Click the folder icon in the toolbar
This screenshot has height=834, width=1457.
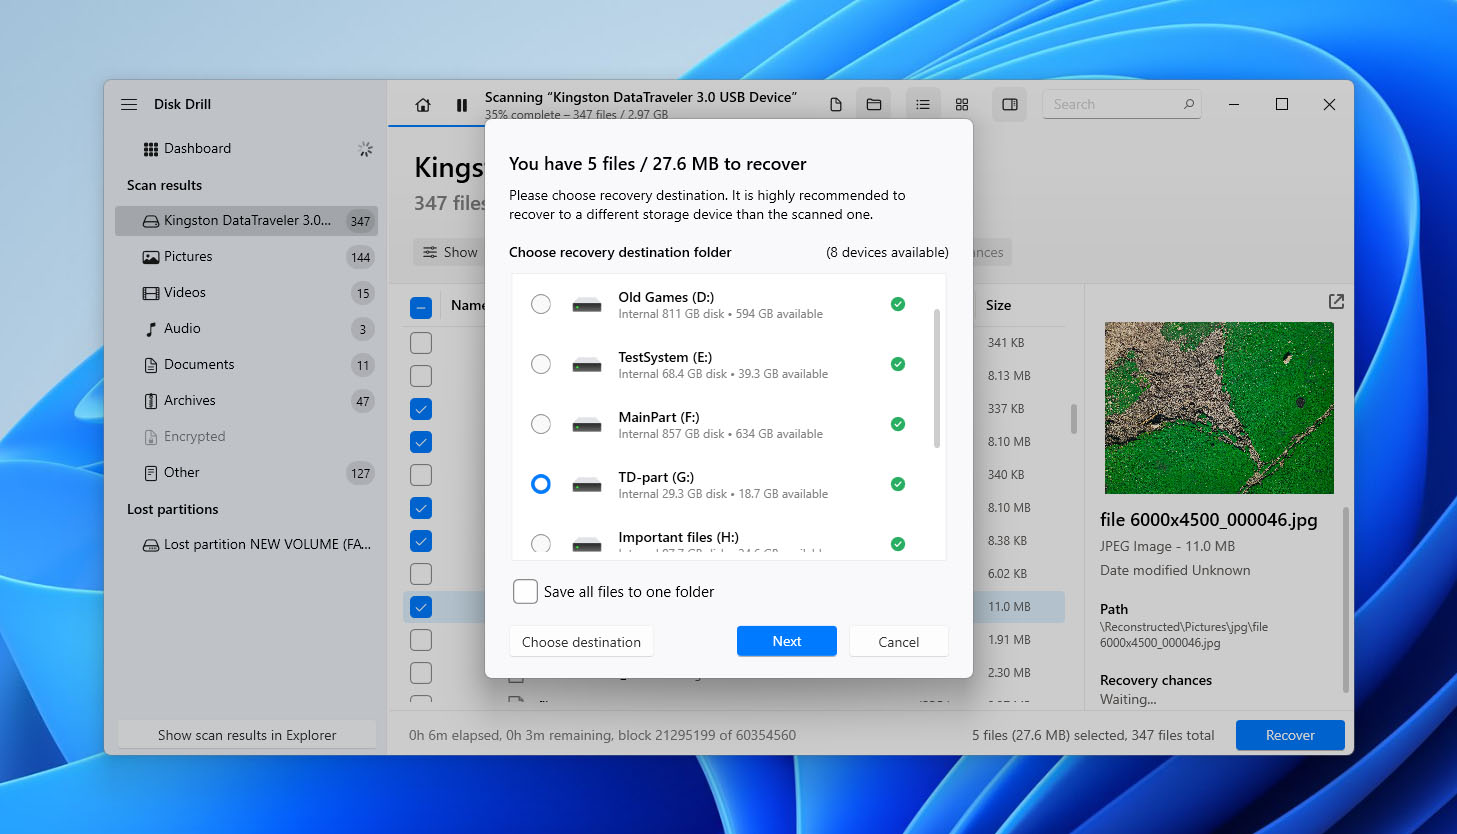pyautogui.click(x=874, y=104)
